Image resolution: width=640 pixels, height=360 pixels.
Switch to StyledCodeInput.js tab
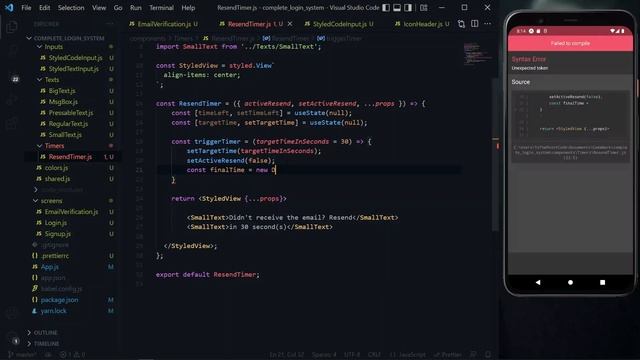[x=339, y=24]
